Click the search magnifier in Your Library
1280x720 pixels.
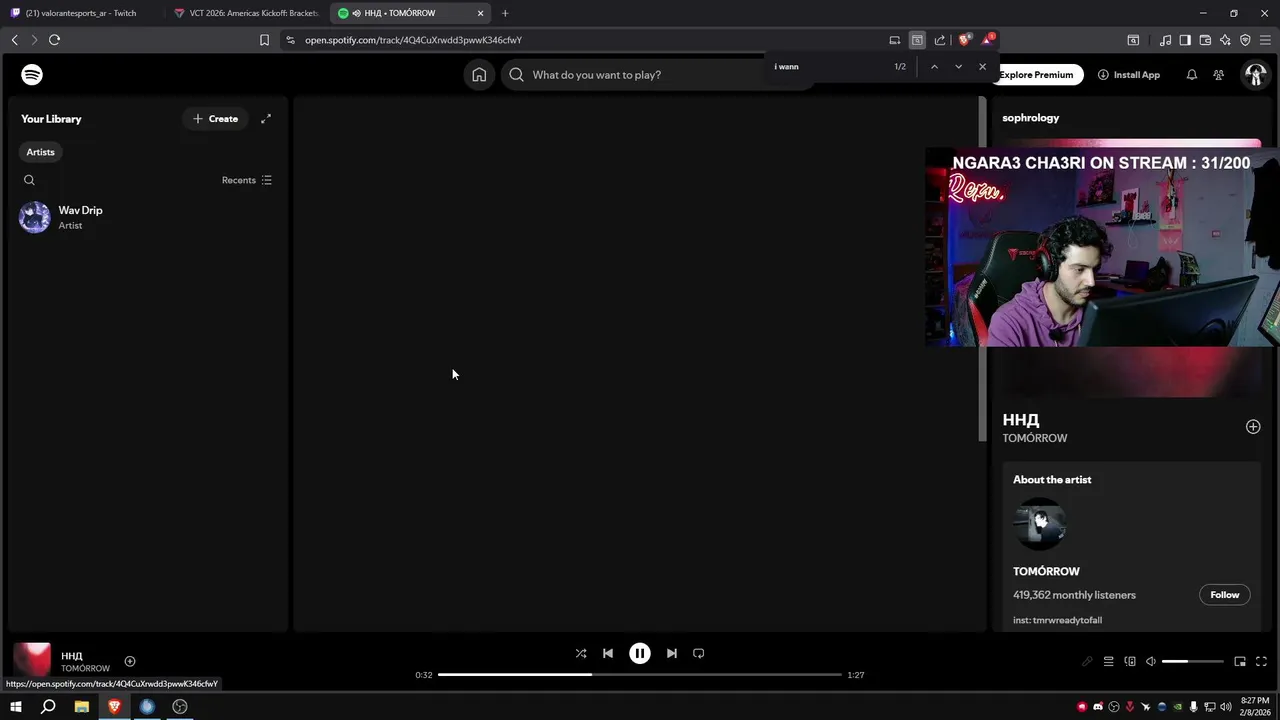pos(29,180)
